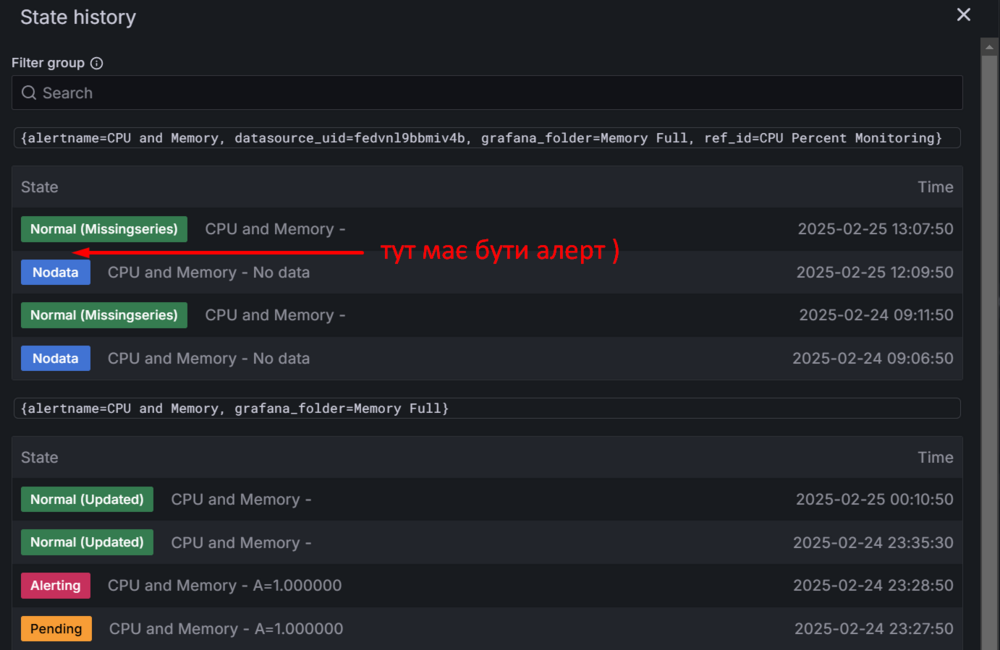The width and height of the screenshot is (1000, 650).
Task: Click the magnifier icon in the search box
Action: (x=29, y=93)
